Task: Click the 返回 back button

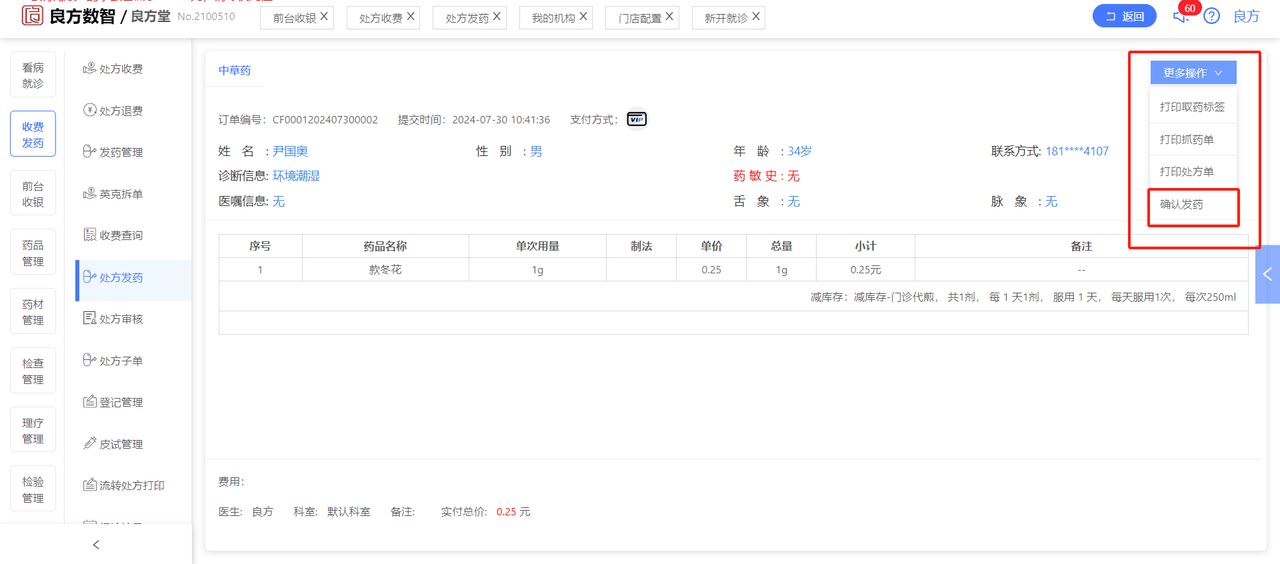Action: pyautogui.click(x=1125, y=16)
